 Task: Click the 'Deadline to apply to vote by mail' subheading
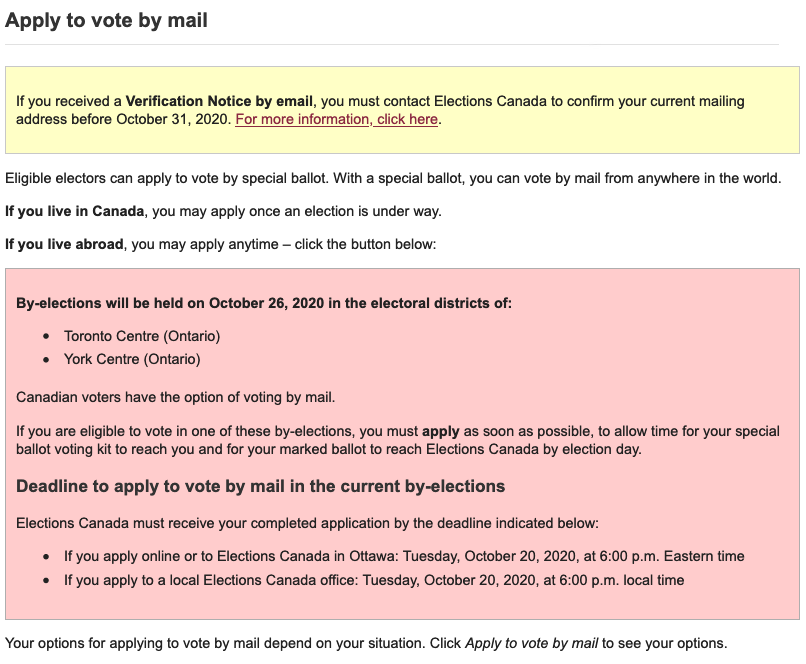[260, 487]
